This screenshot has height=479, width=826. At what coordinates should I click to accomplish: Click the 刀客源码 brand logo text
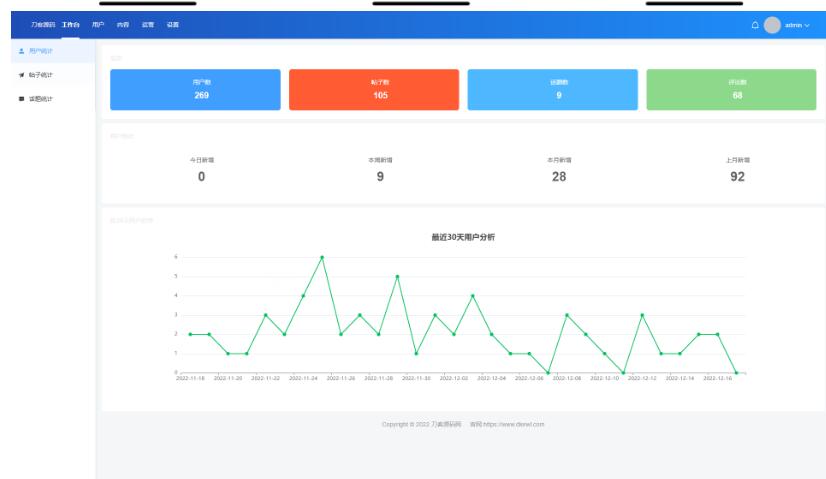tap(42, 25)
